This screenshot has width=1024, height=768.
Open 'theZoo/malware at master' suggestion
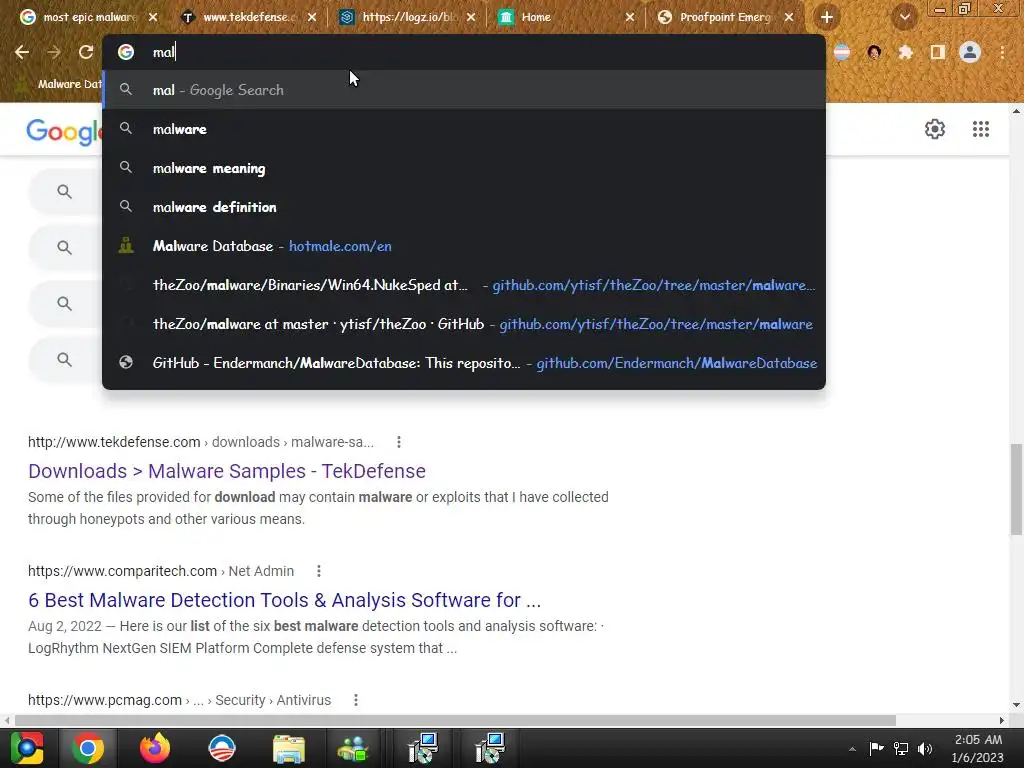464,324
